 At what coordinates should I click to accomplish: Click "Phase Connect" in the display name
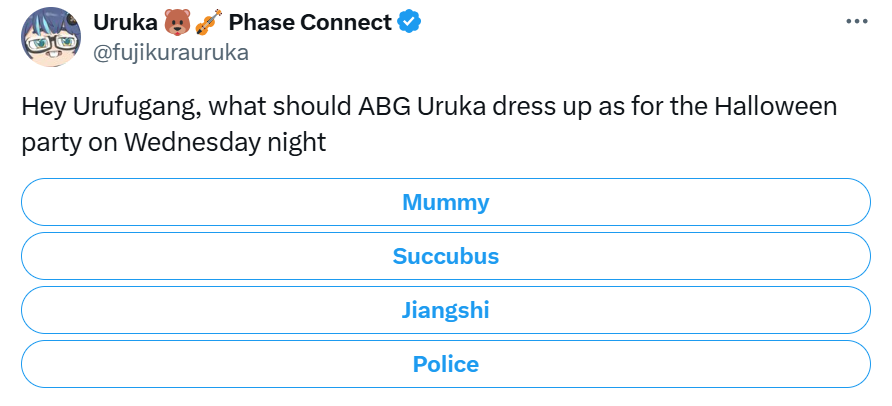point(310,23)
